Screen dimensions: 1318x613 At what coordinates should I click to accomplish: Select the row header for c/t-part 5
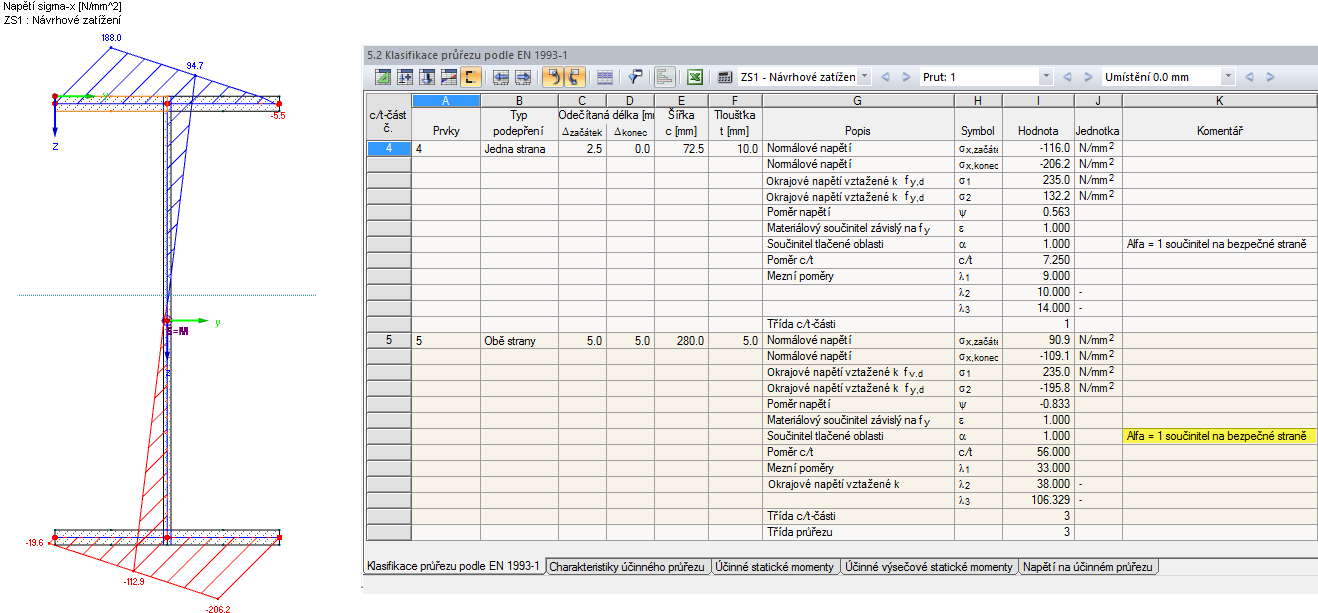pyautogui.click(x=388, y=340)
